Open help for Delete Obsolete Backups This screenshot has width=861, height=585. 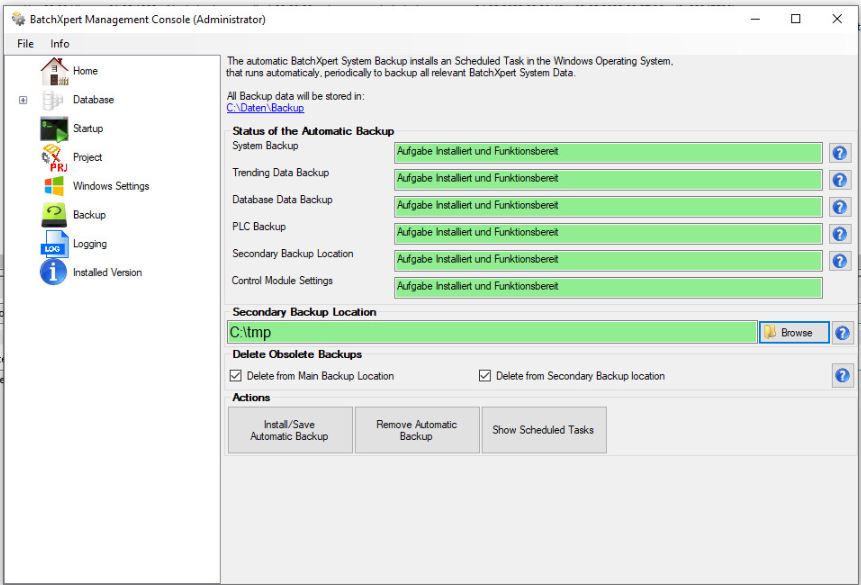pos(842,375)
